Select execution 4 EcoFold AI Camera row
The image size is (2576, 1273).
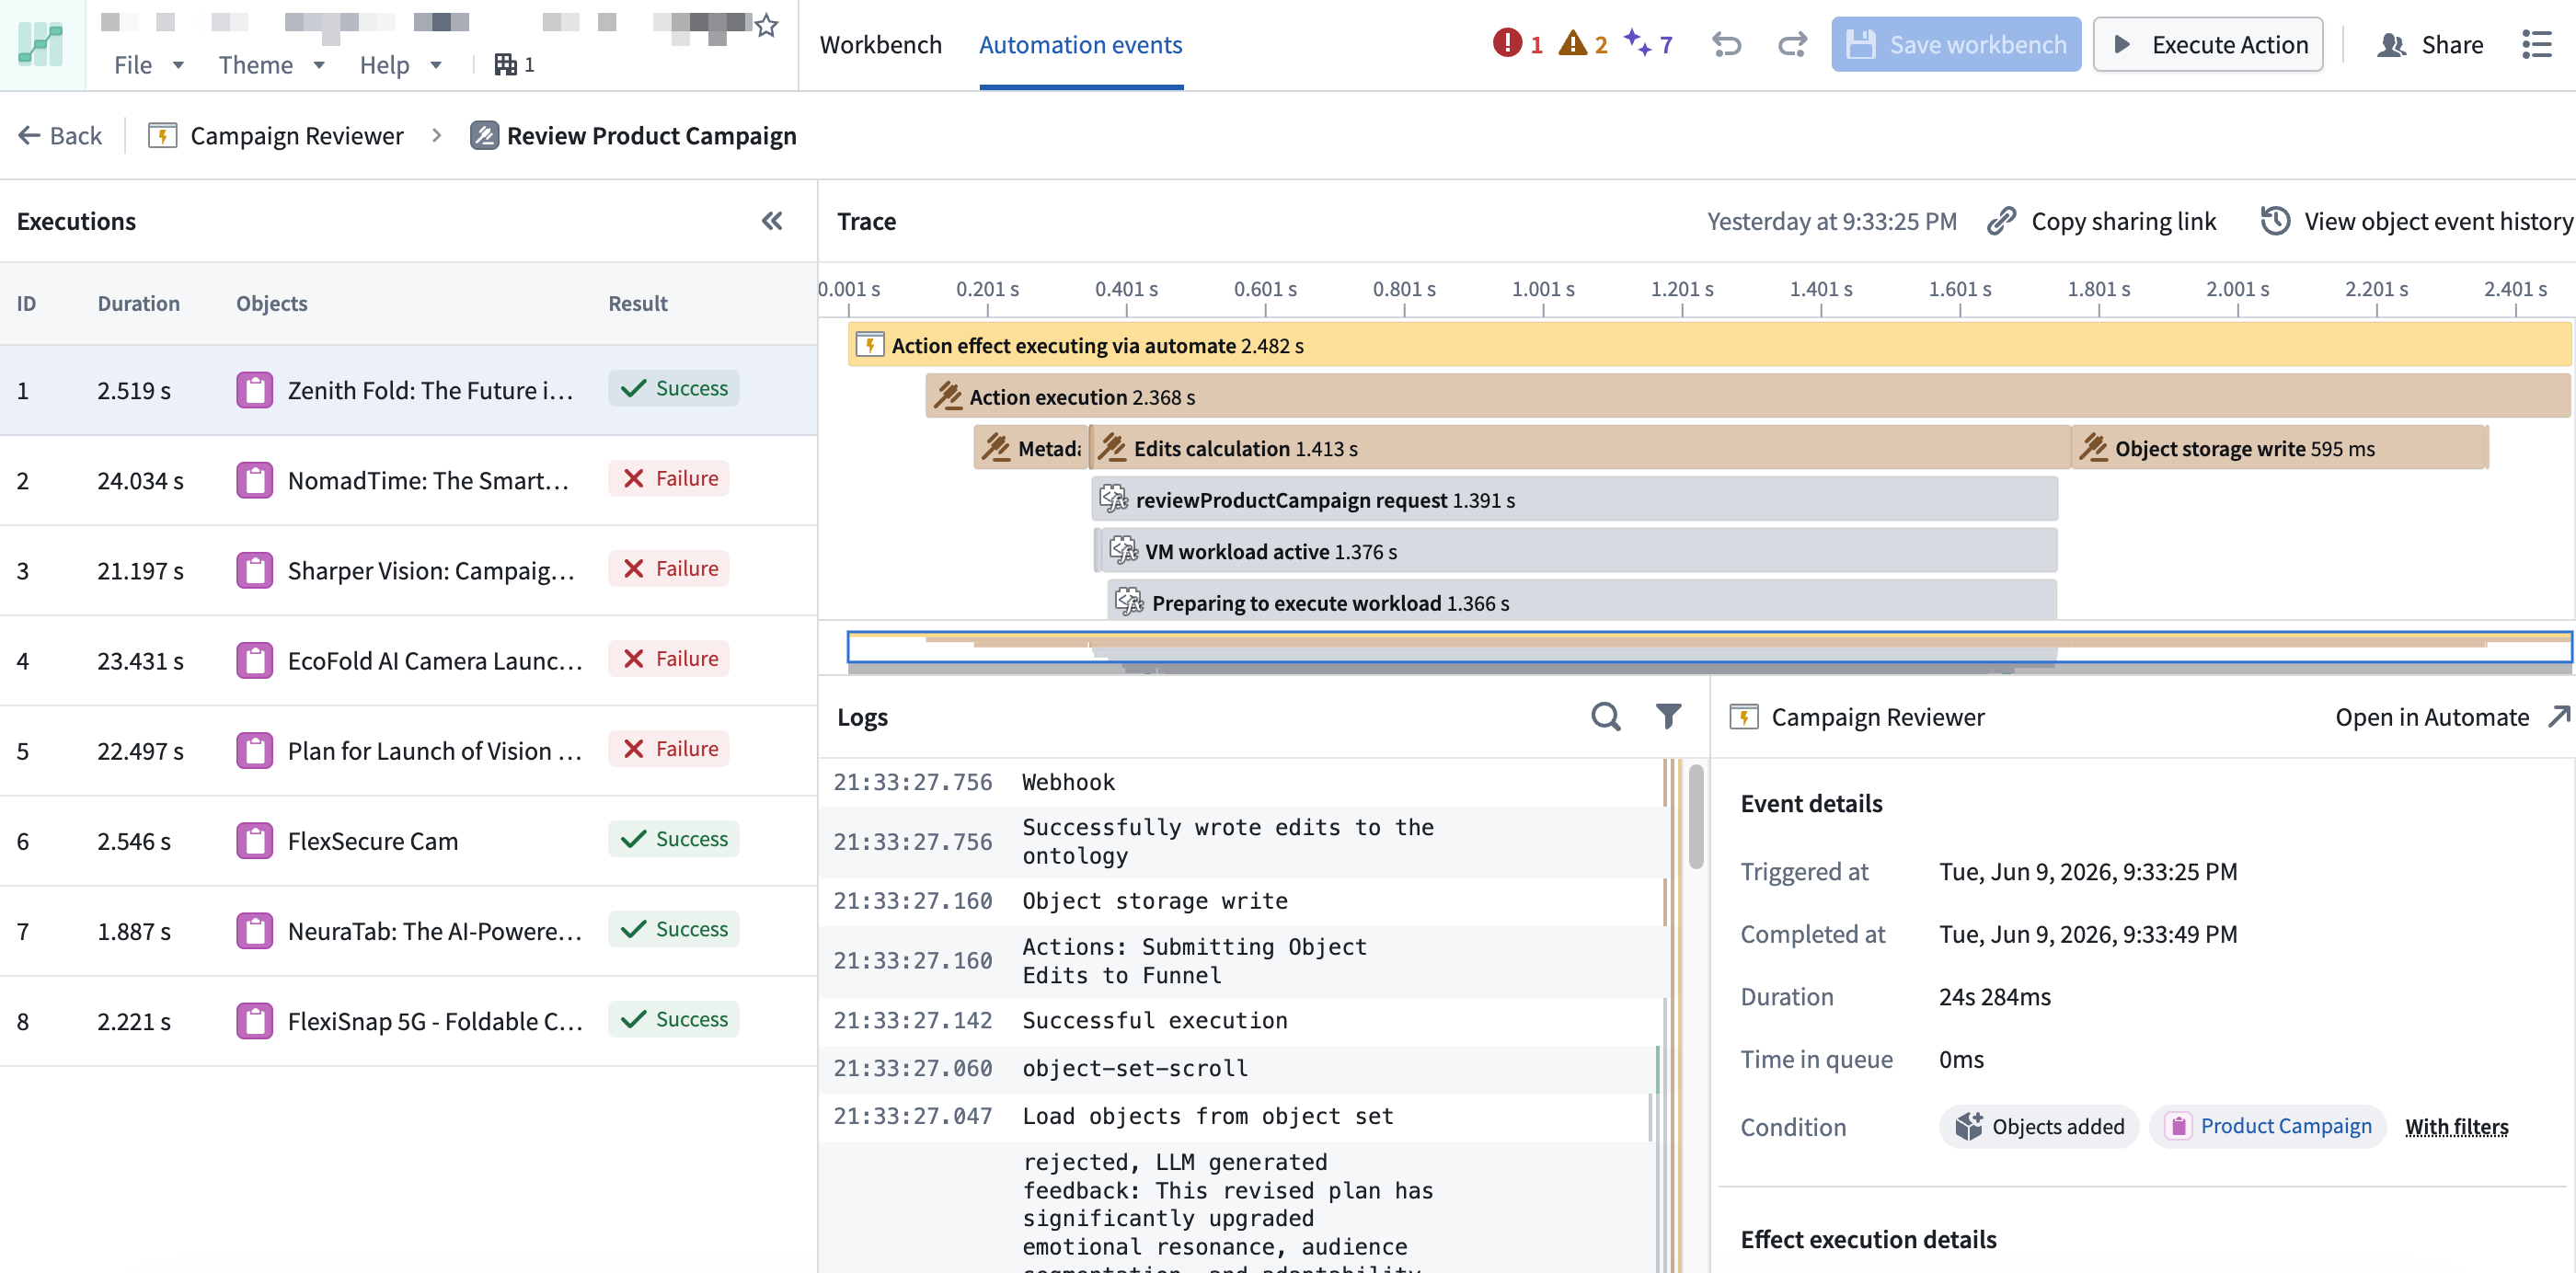coord(408,660)
